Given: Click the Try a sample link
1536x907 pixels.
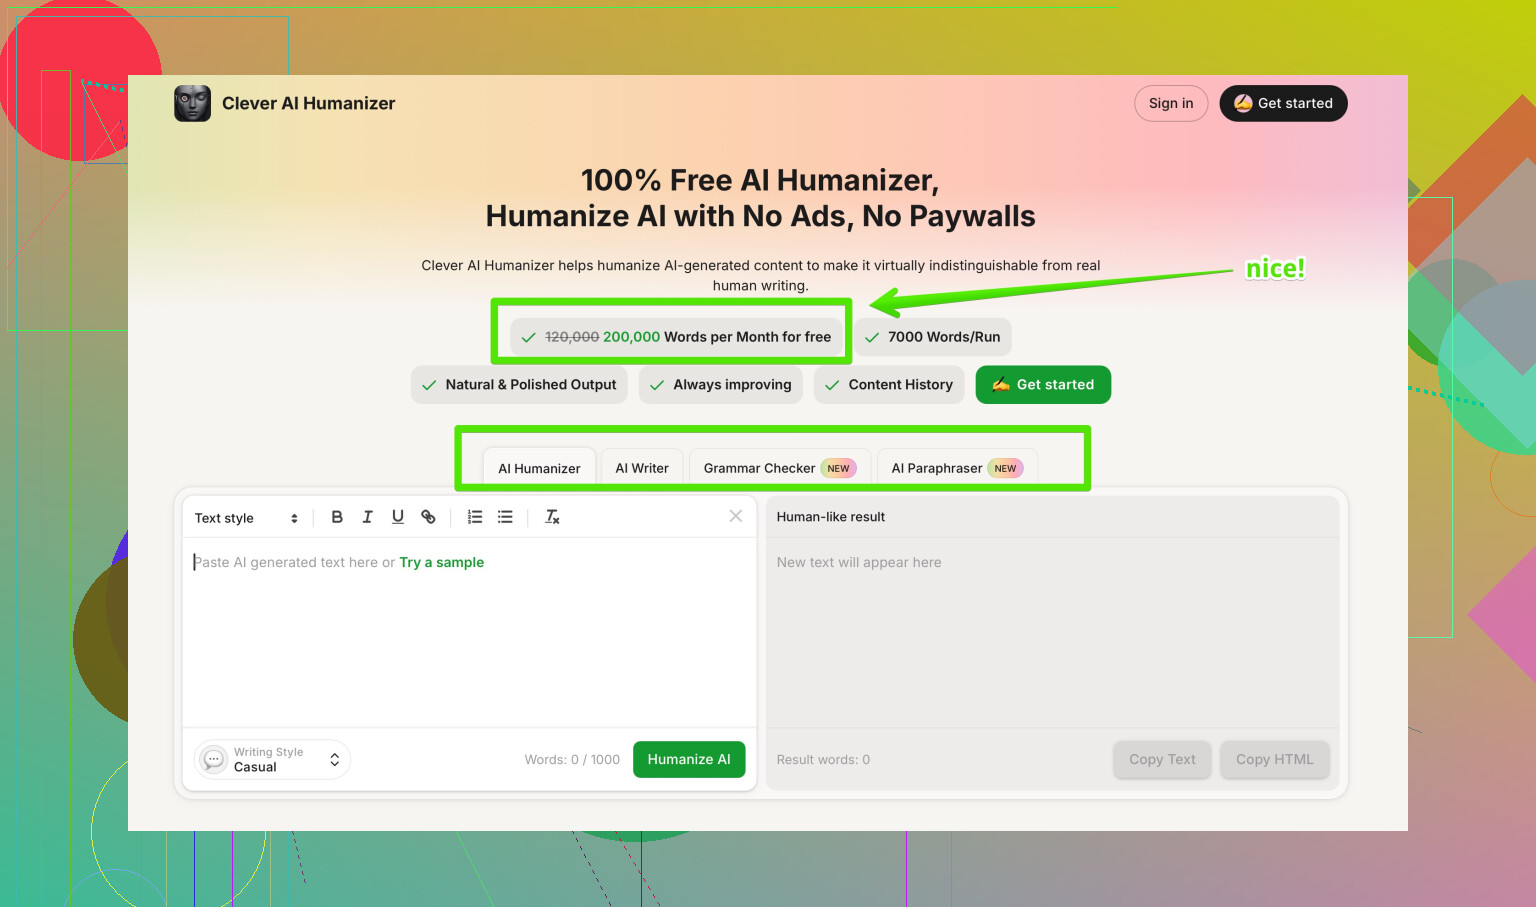Looking at the screenshot, I should (441, 562).
